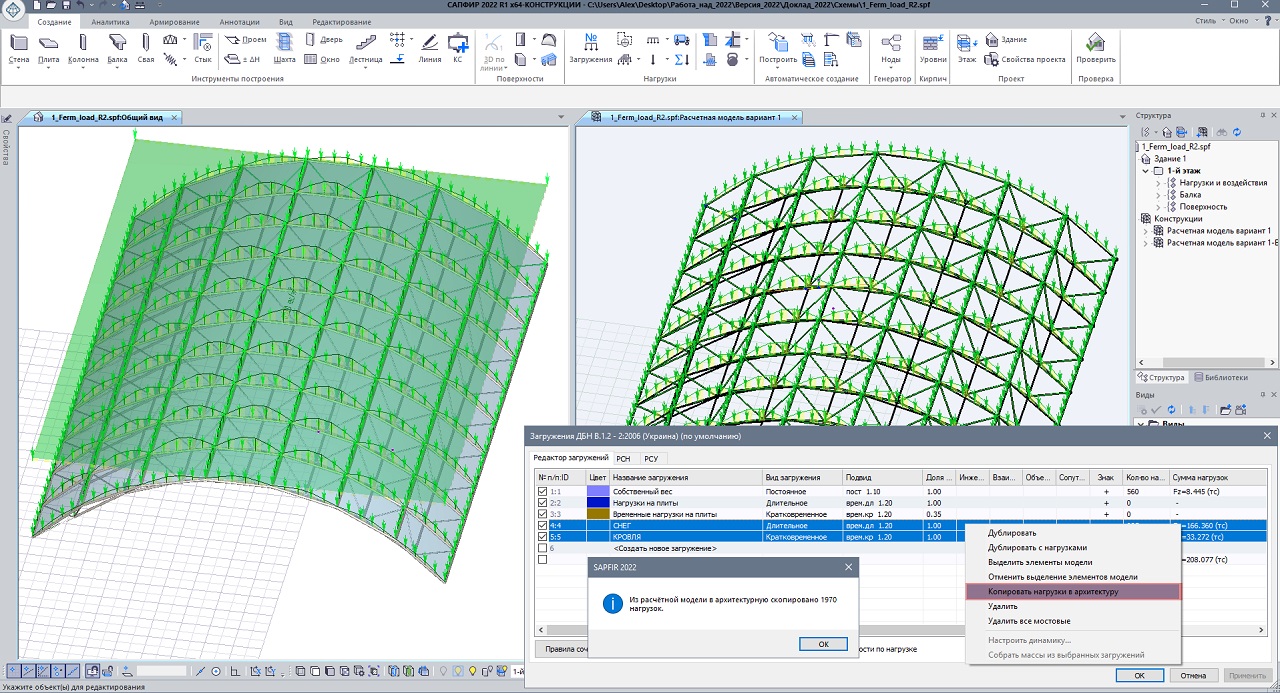Click the color swatch for Собственный вес
Screen dimensions: 1280x693
click(598, 492)
